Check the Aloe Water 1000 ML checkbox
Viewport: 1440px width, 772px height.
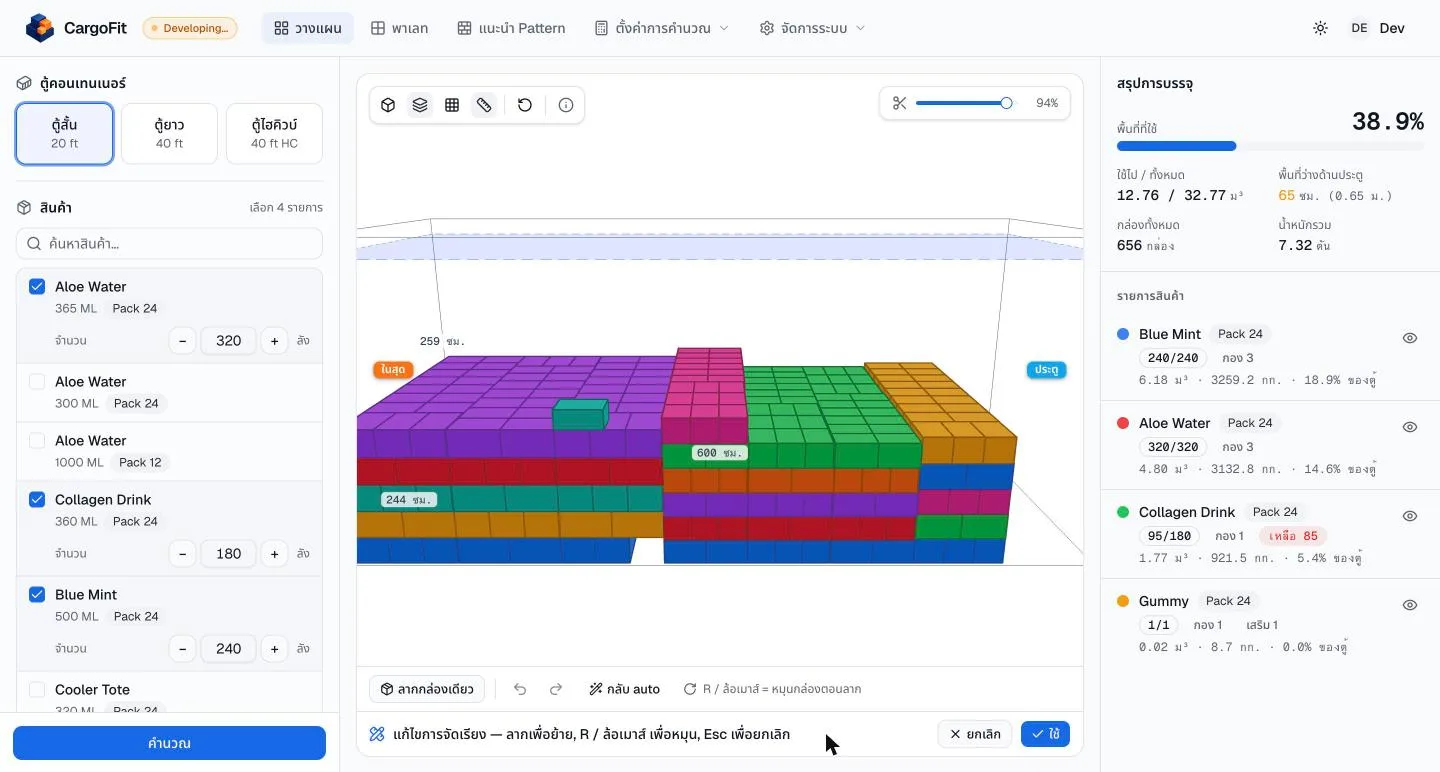(37, 441)
